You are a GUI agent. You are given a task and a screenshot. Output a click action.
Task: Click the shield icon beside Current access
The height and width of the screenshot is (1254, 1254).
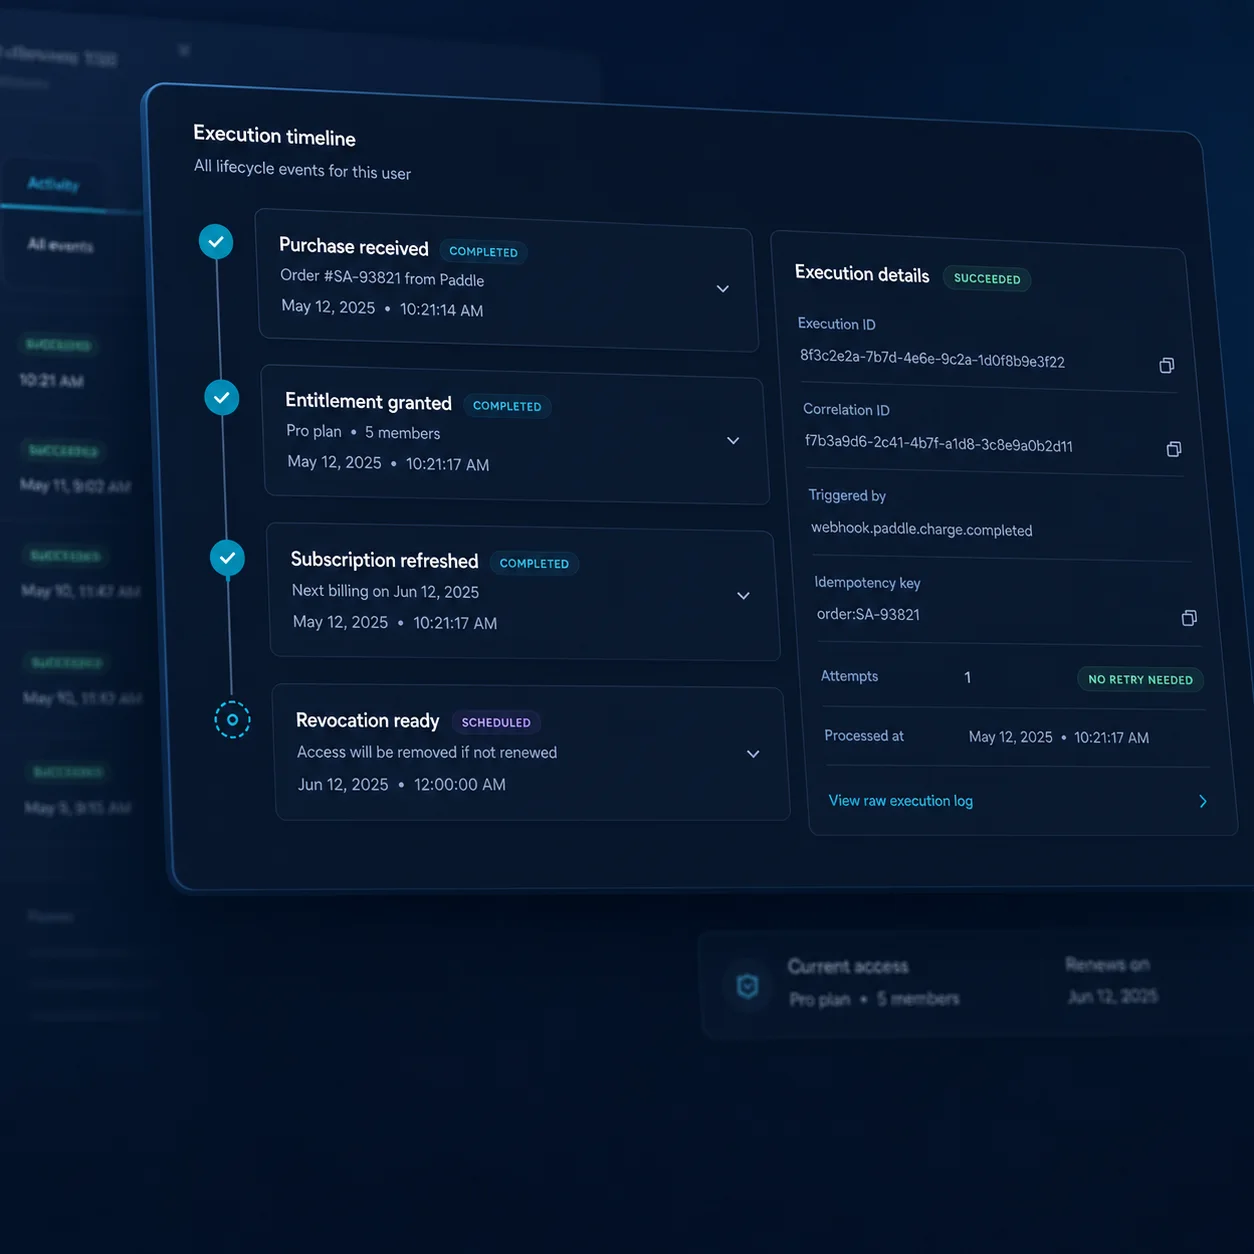point(747,987)
